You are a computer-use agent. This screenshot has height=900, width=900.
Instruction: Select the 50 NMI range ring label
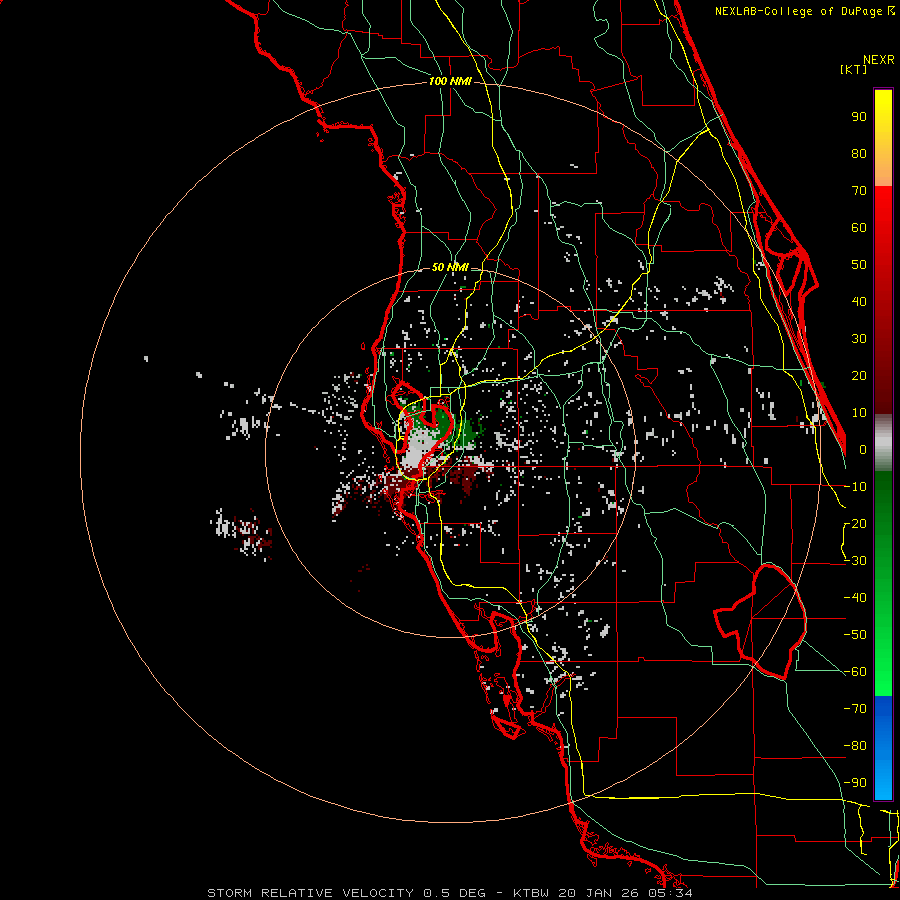pyautogui.click(x=449, y=267)
